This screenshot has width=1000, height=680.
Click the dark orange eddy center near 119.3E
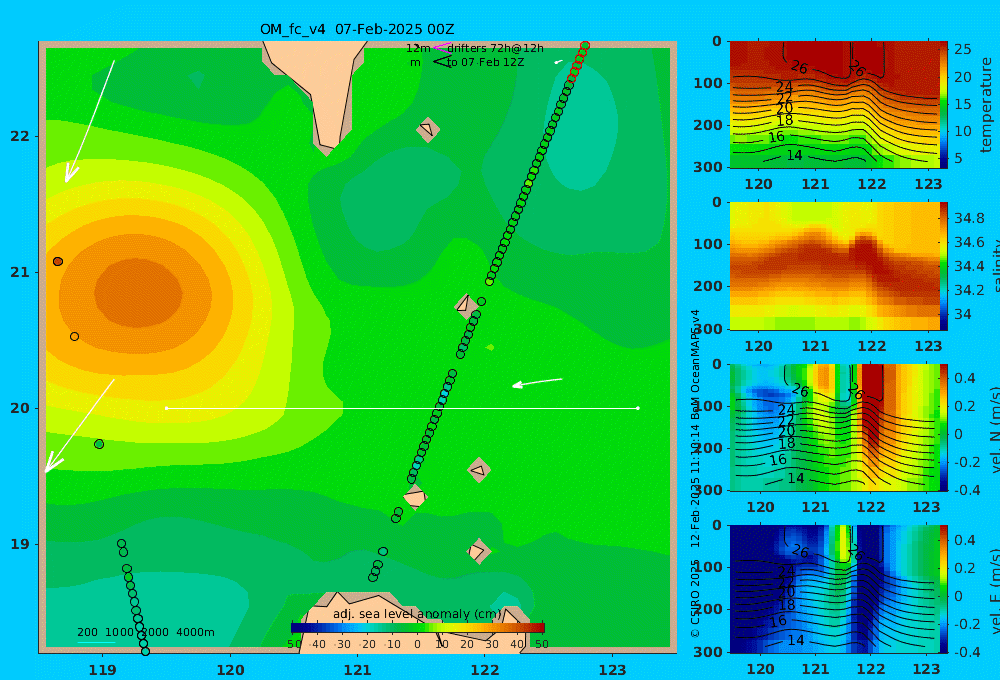[138, 293]
